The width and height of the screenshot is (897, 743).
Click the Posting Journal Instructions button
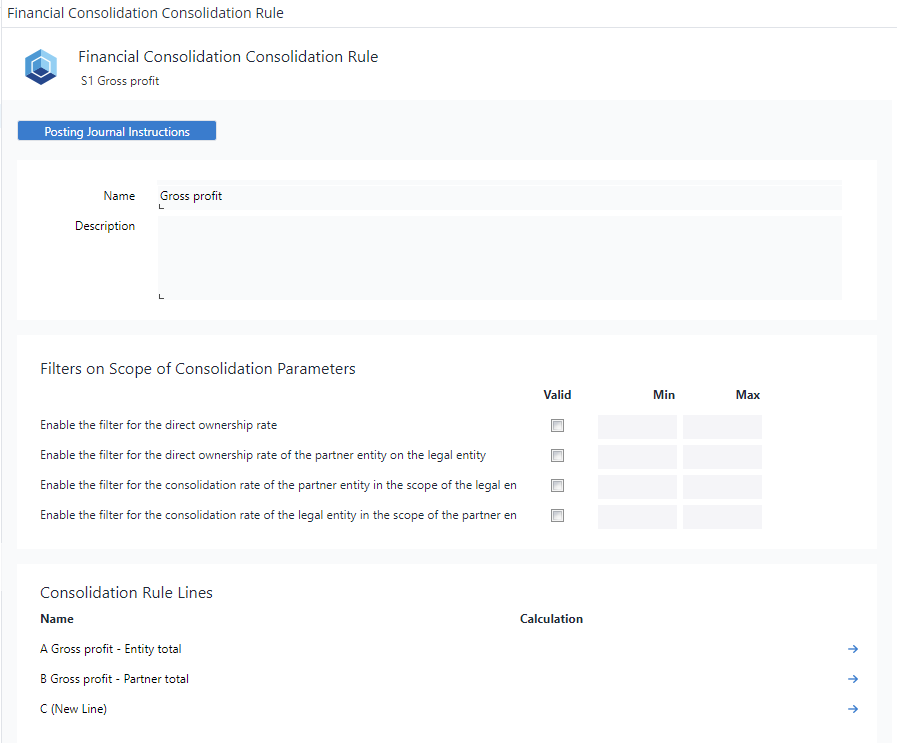point(116,131)
